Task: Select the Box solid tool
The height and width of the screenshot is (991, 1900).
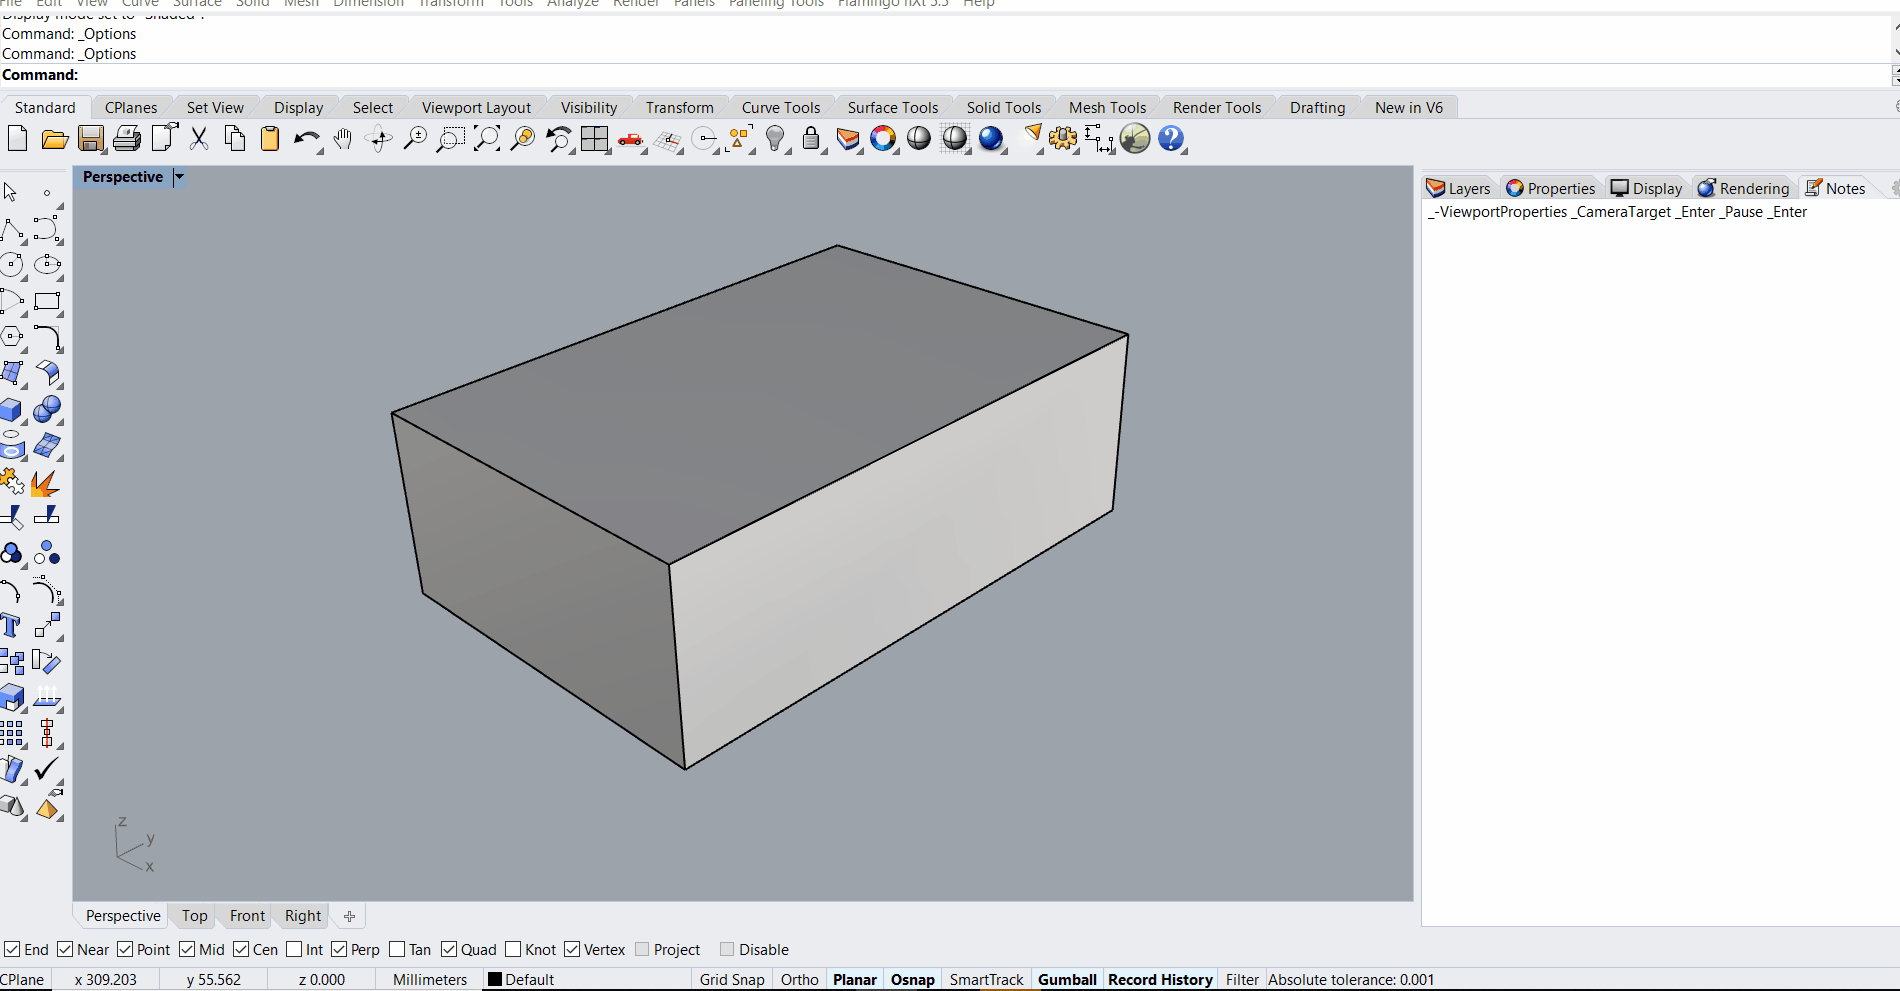Action: (x=12, y=410)
